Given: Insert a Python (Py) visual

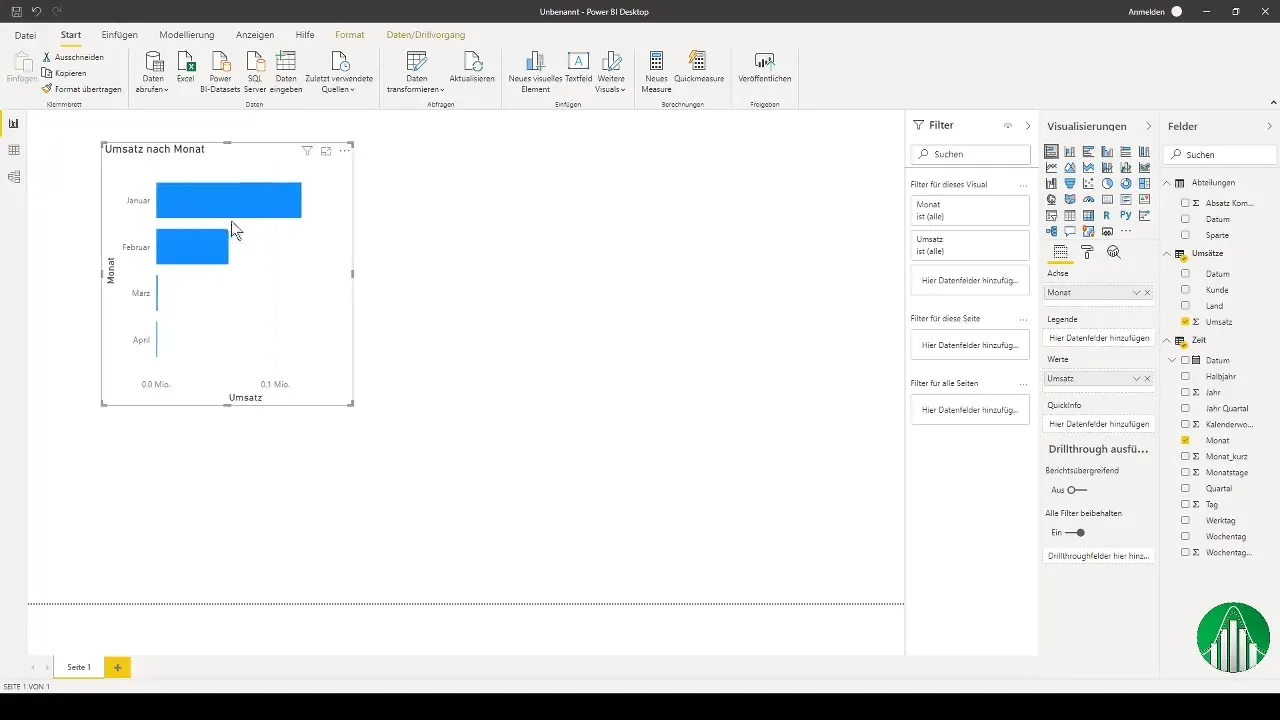Looking at the screenshot, I should tap(1126, 215).
